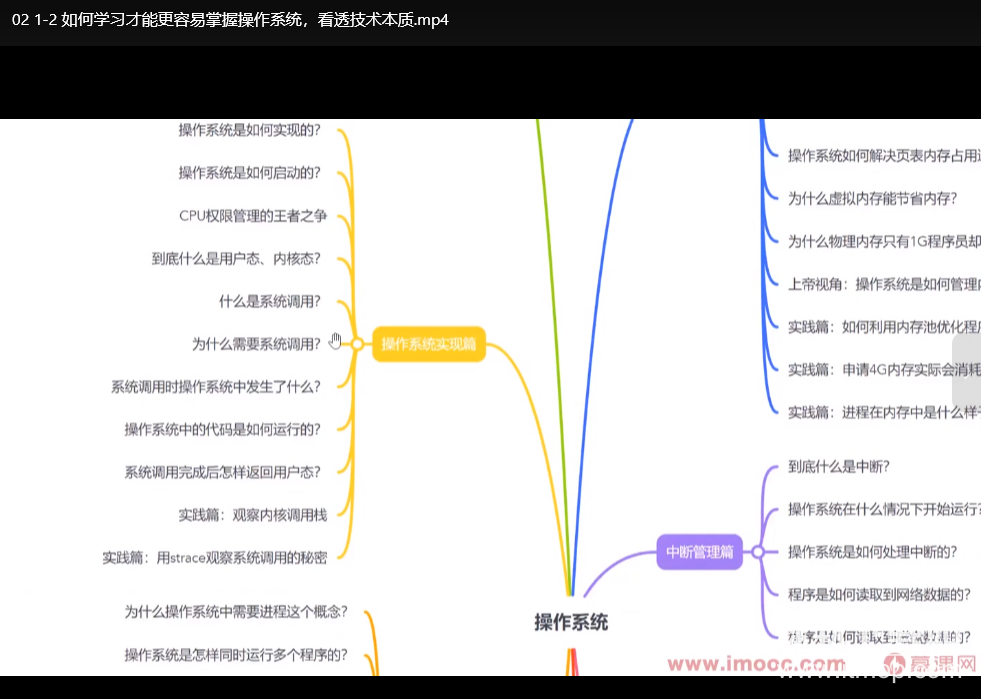This screenshot has height=699, width=981.
Task: Select the topic 操作系统是如何实现的?
Action: 250,130
